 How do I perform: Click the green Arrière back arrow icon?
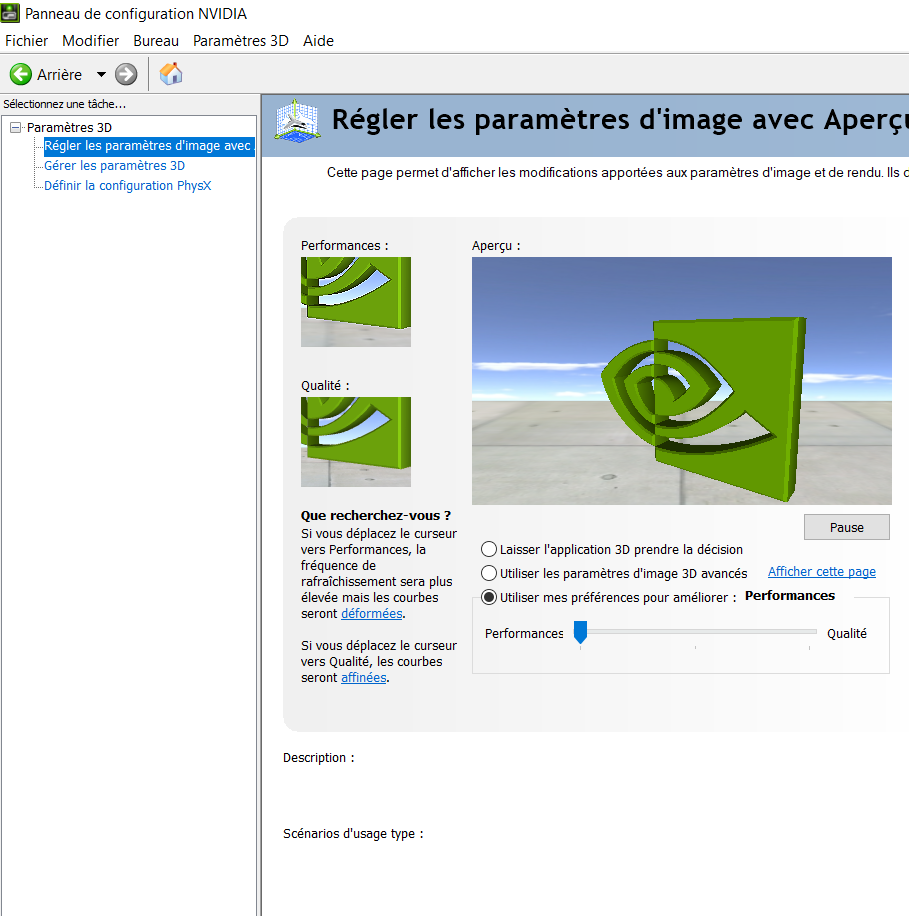pos(22,74)
